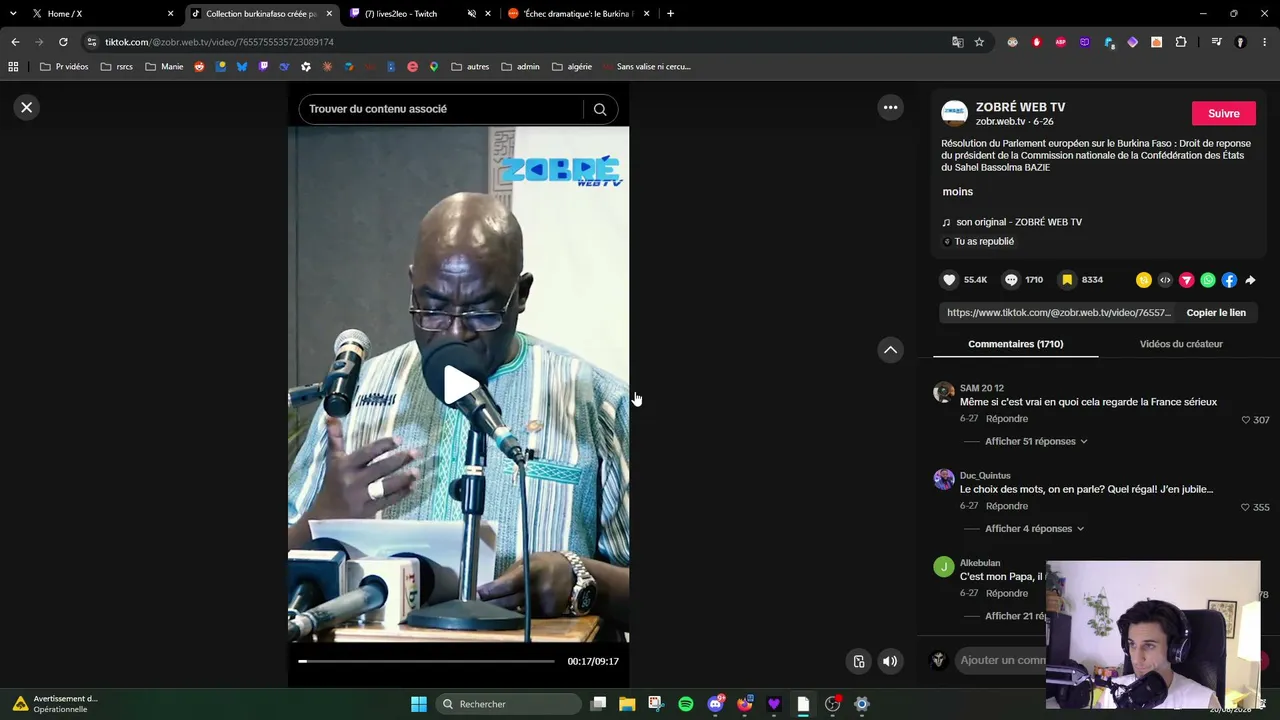This screenshot has width=1280, height=720.
Task: Reply to SAM 20 12's comment
Action: tap(1007, 419)
